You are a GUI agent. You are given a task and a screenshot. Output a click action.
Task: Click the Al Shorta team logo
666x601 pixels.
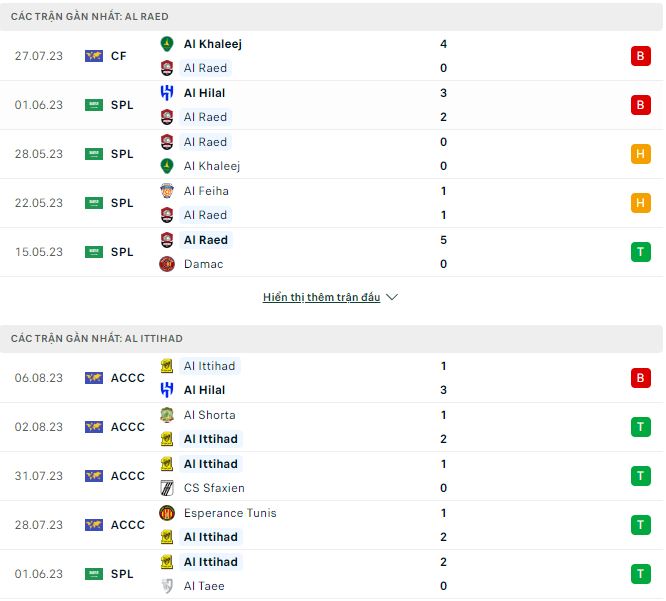click(167, 415)
